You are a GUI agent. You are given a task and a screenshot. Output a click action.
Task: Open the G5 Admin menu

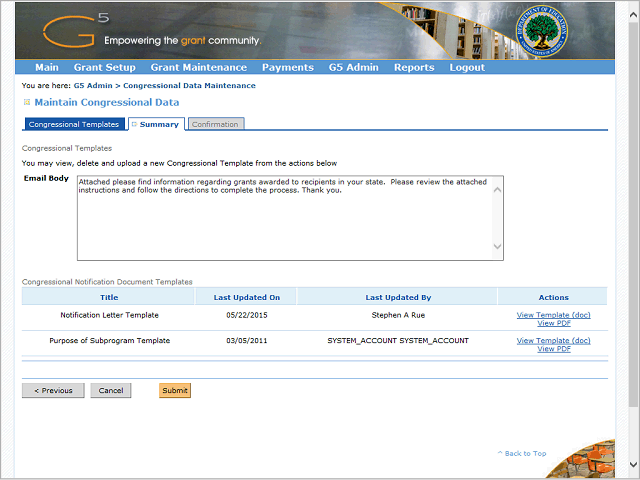pos(353,67)
